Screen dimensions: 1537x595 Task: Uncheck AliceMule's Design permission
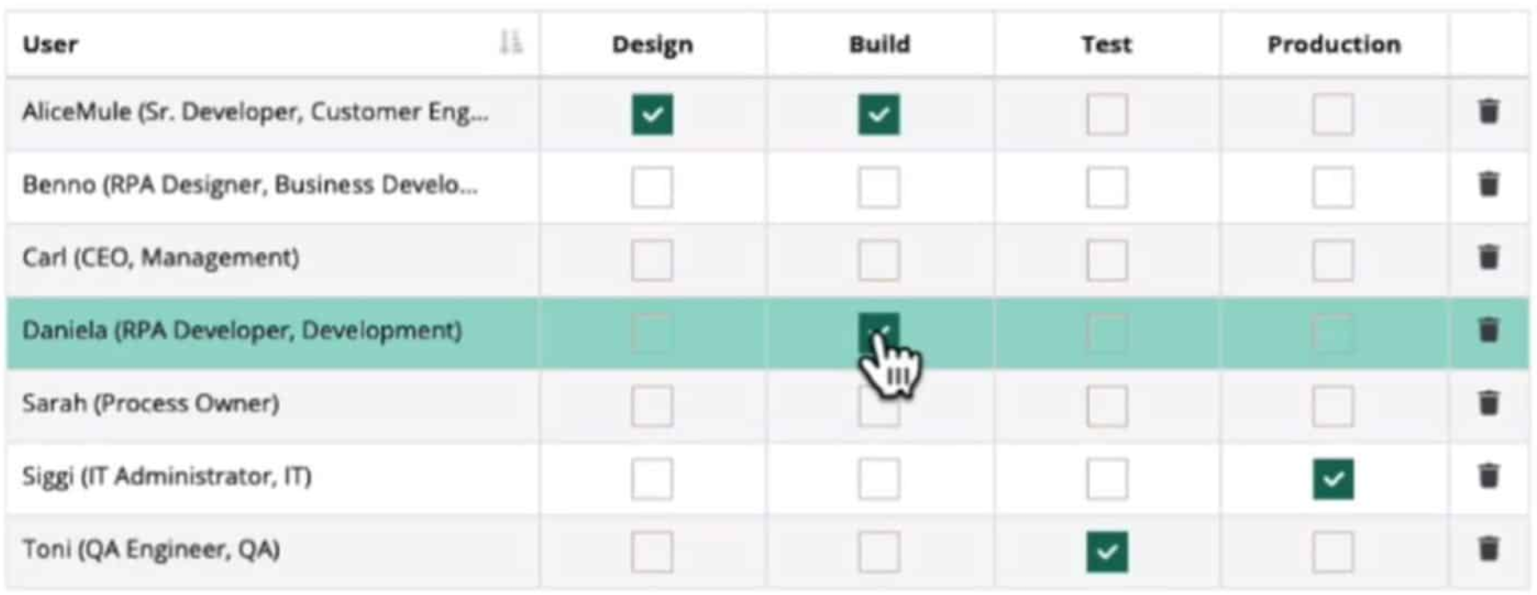[x=651, y=115]
